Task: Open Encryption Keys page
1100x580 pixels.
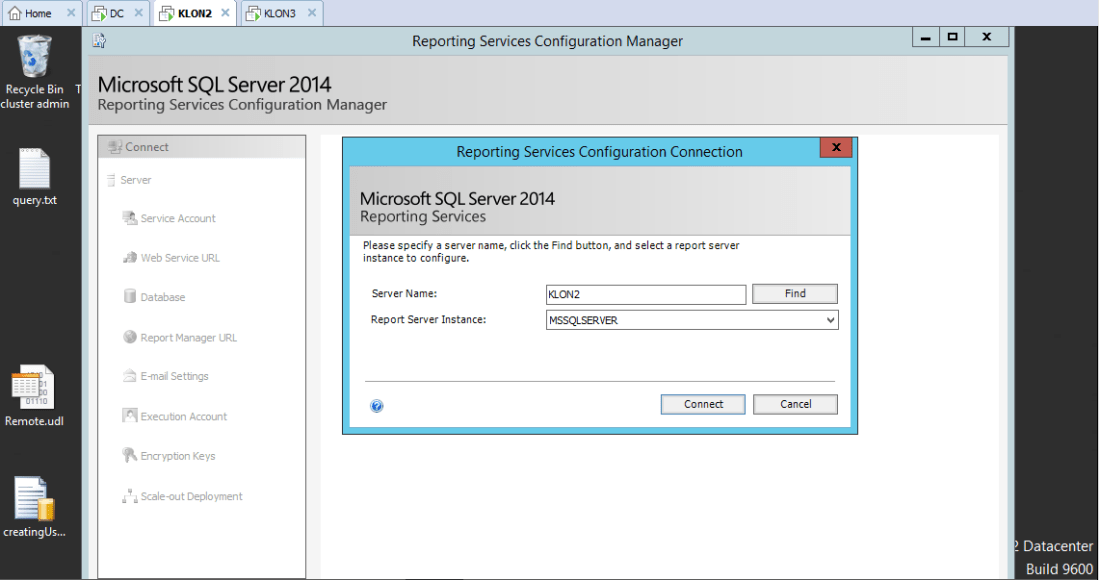Action: coord(177,456)
